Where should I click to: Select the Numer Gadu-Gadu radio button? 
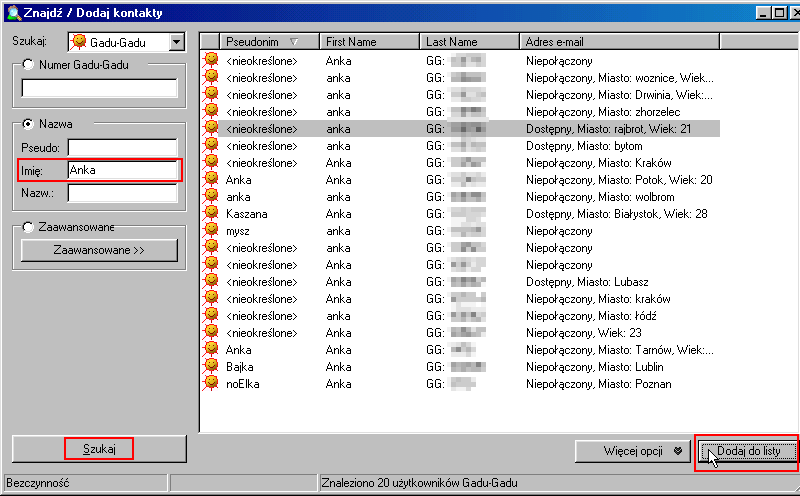tap(28, 66)
